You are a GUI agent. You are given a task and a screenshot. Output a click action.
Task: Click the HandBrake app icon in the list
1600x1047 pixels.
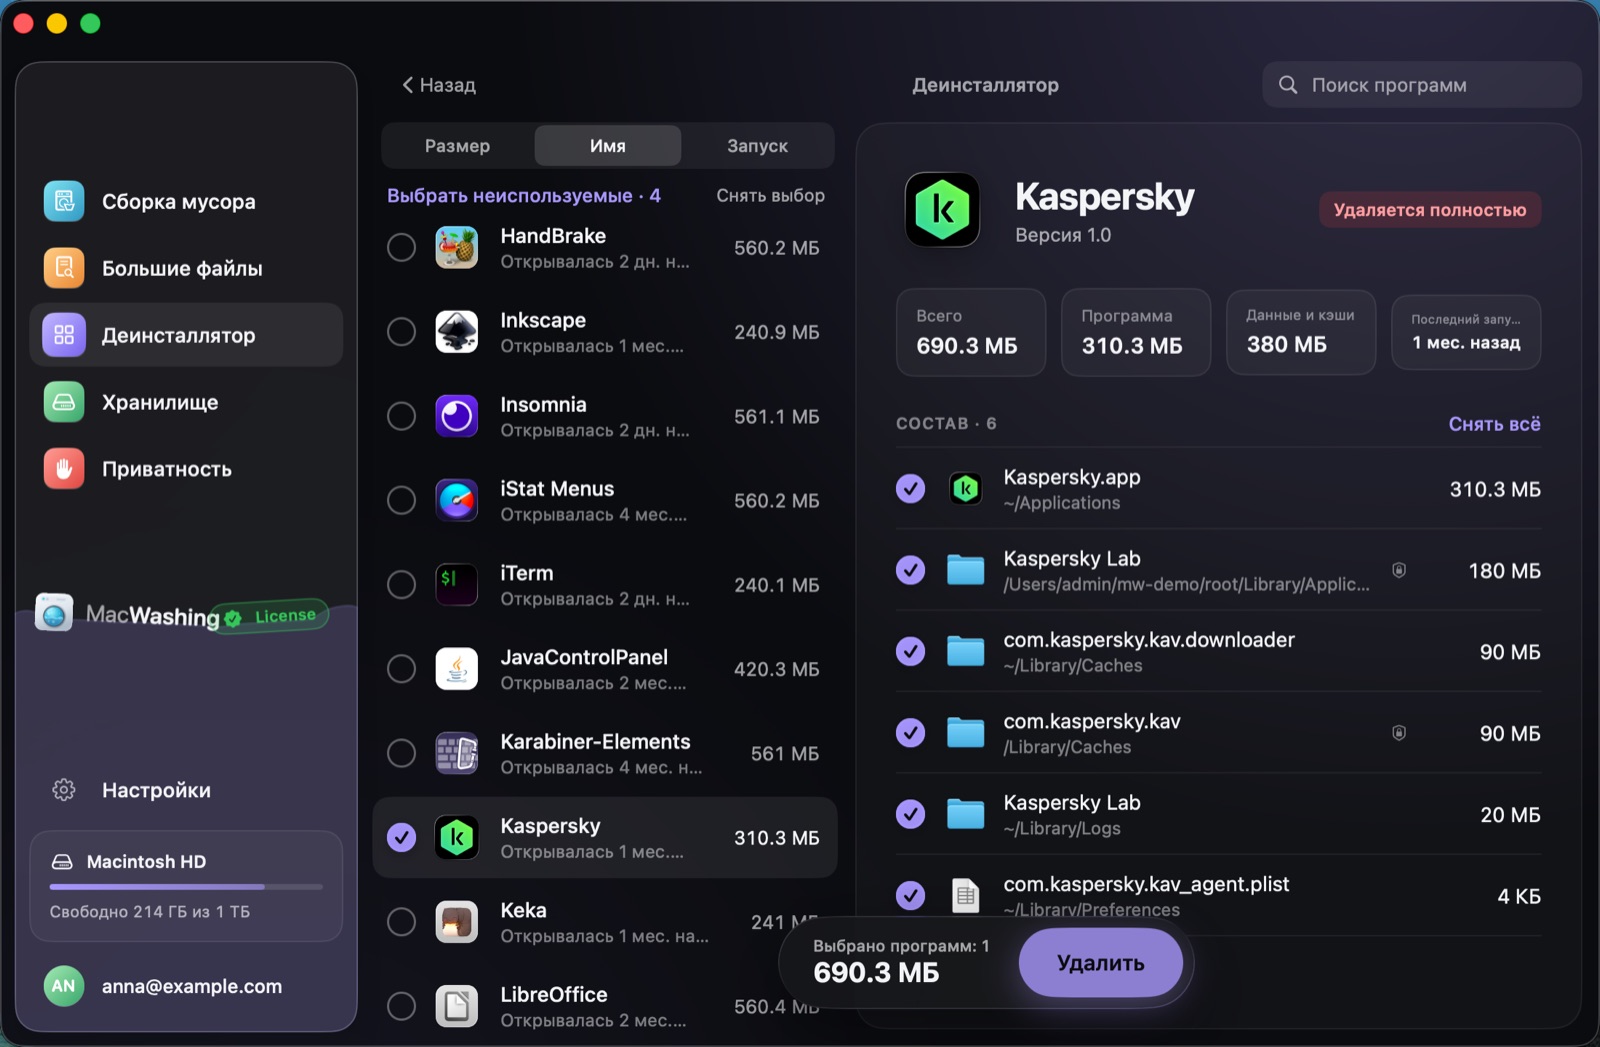[x=457, y=247]
